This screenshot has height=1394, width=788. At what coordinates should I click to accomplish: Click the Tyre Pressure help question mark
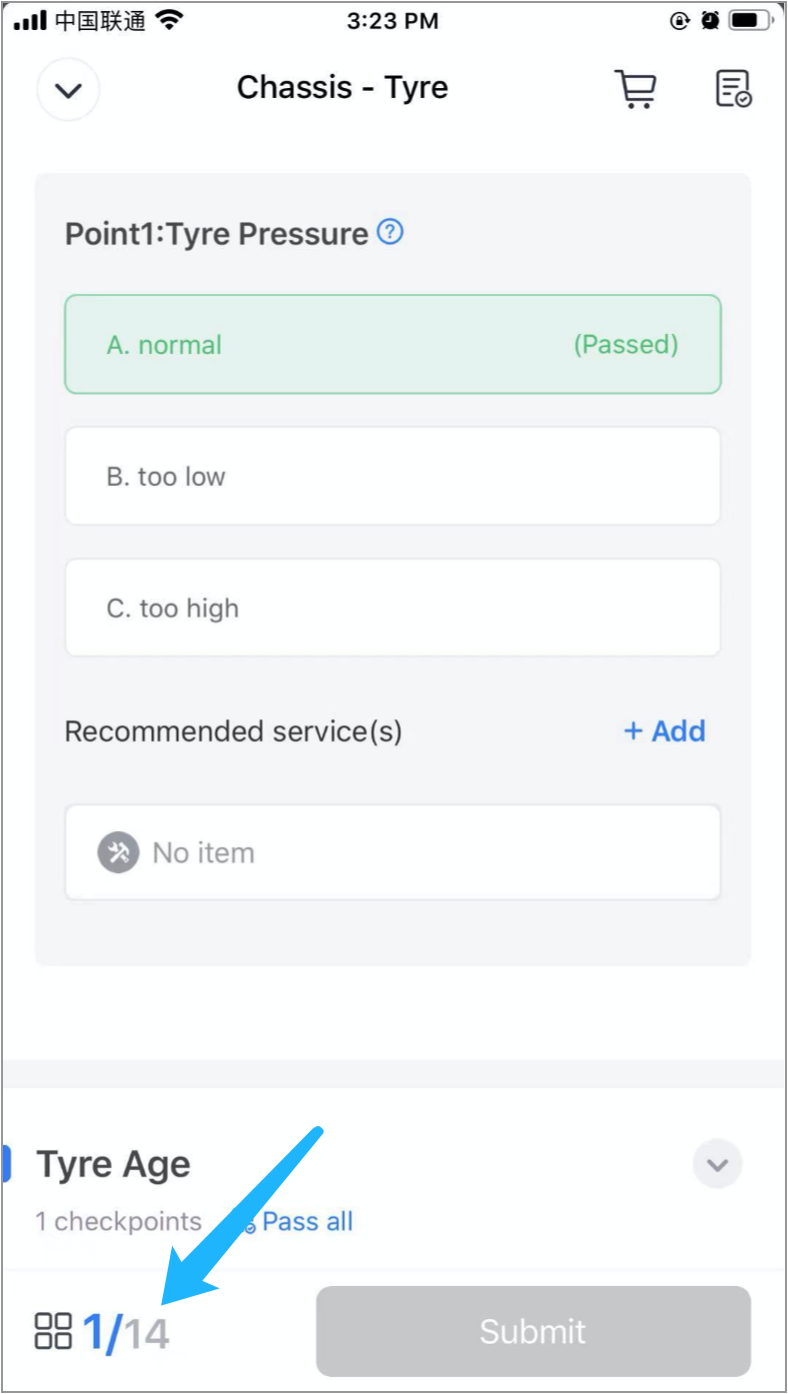click(390, 233)
